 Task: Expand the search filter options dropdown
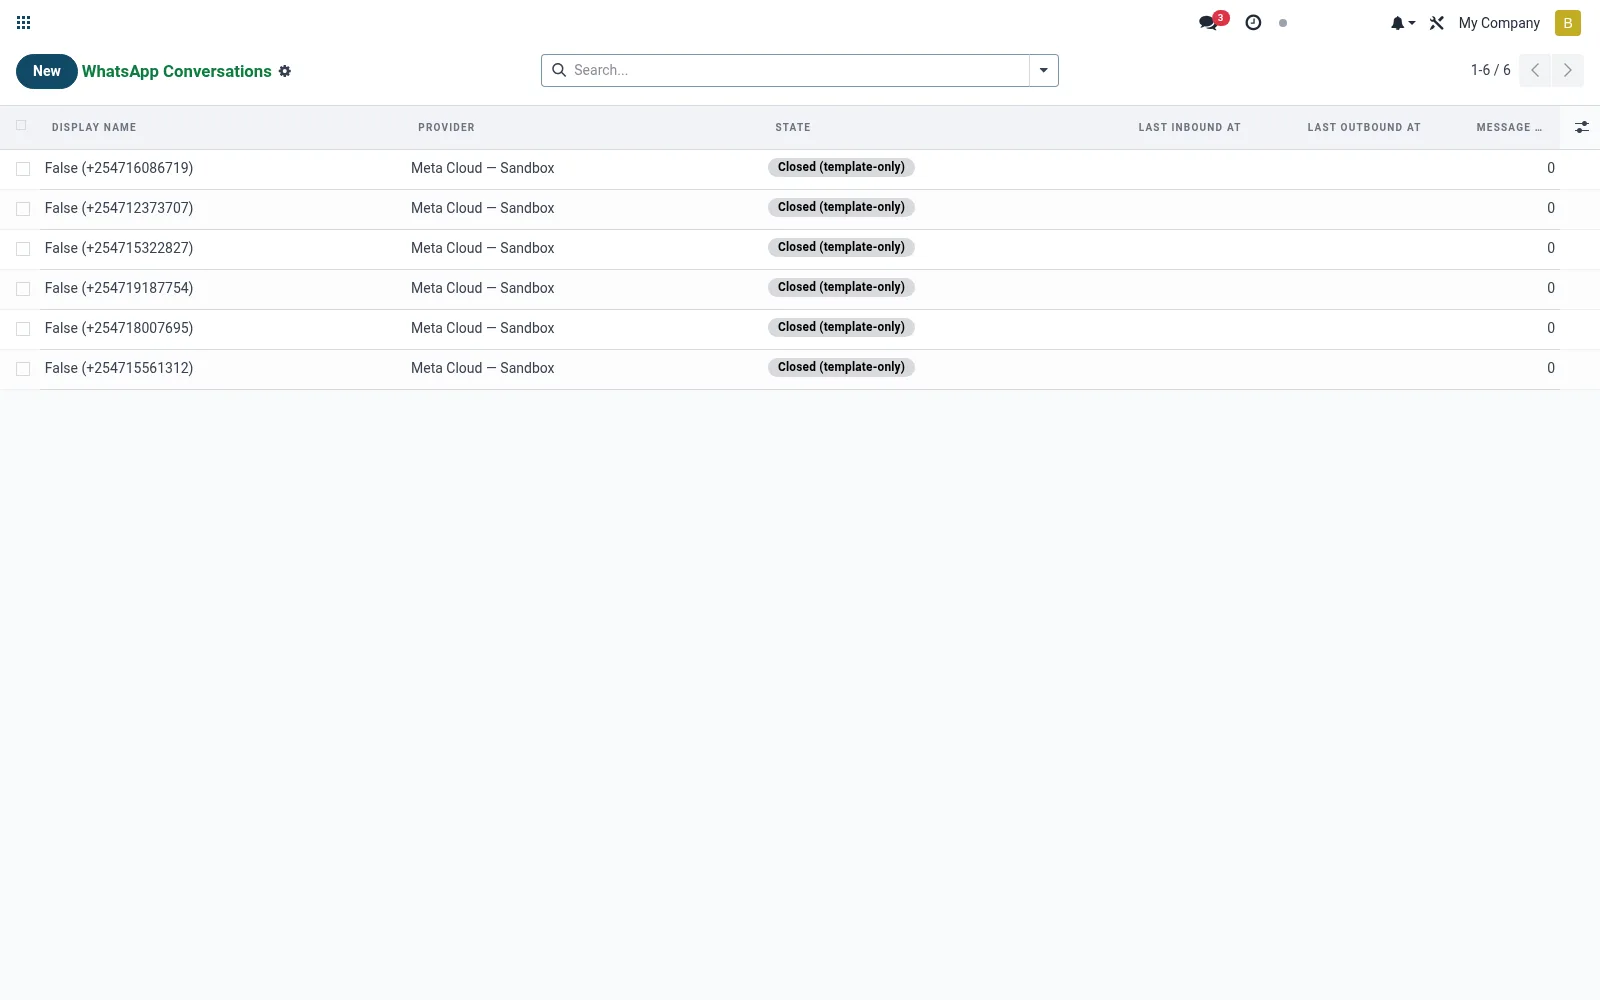[1043, 70]
